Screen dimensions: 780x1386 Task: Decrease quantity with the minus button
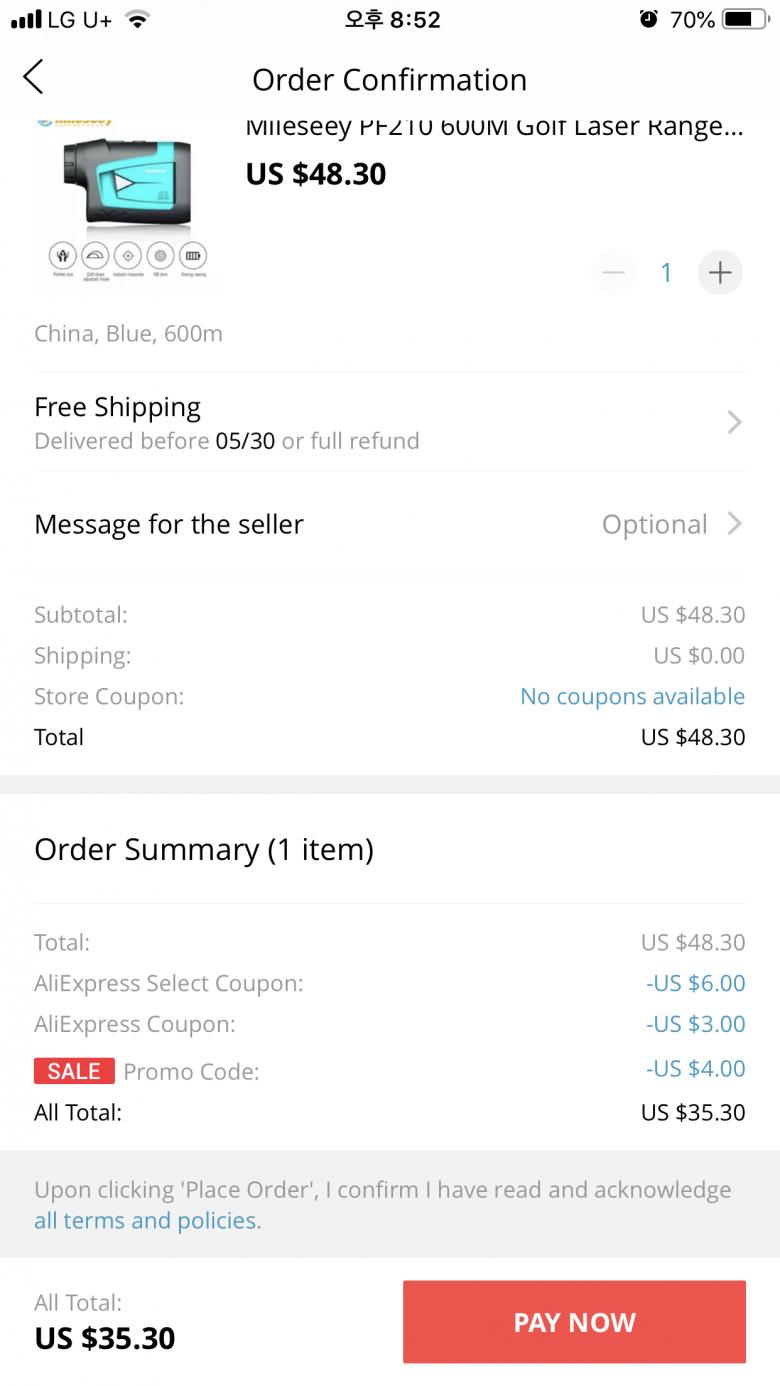pos(613,272)
